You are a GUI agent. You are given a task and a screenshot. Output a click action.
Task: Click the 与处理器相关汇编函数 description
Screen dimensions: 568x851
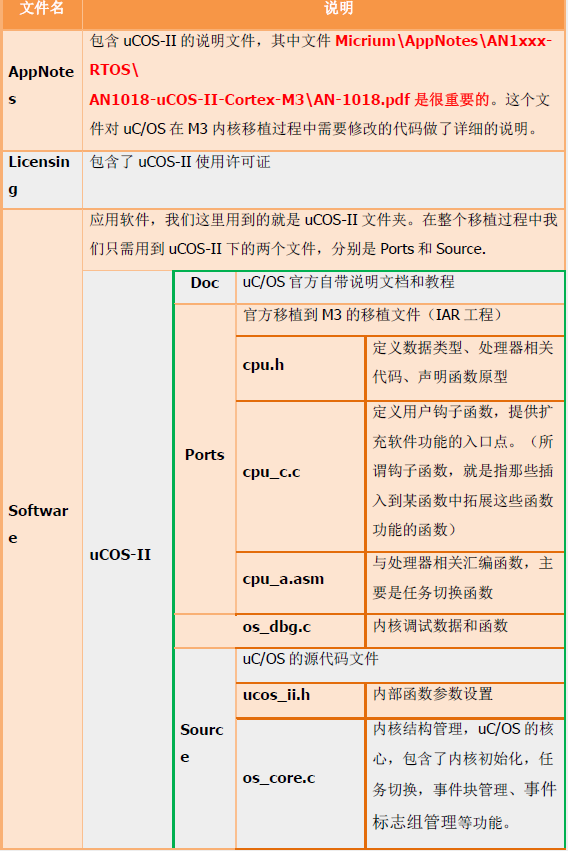pyautogui.click(x=463, y=577)
